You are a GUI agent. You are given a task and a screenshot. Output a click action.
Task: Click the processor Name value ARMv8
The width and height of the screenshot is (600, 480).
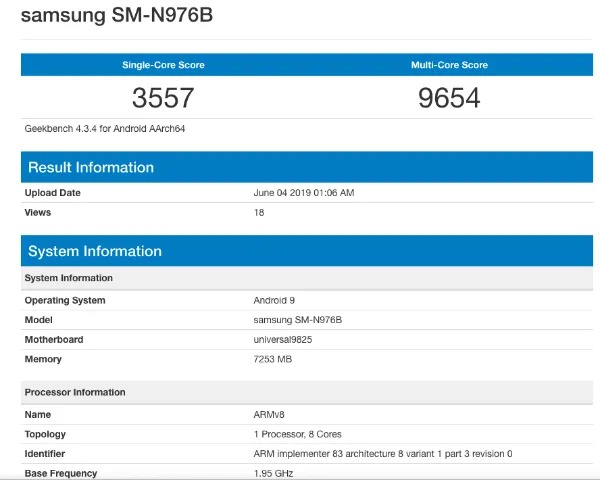269,415
